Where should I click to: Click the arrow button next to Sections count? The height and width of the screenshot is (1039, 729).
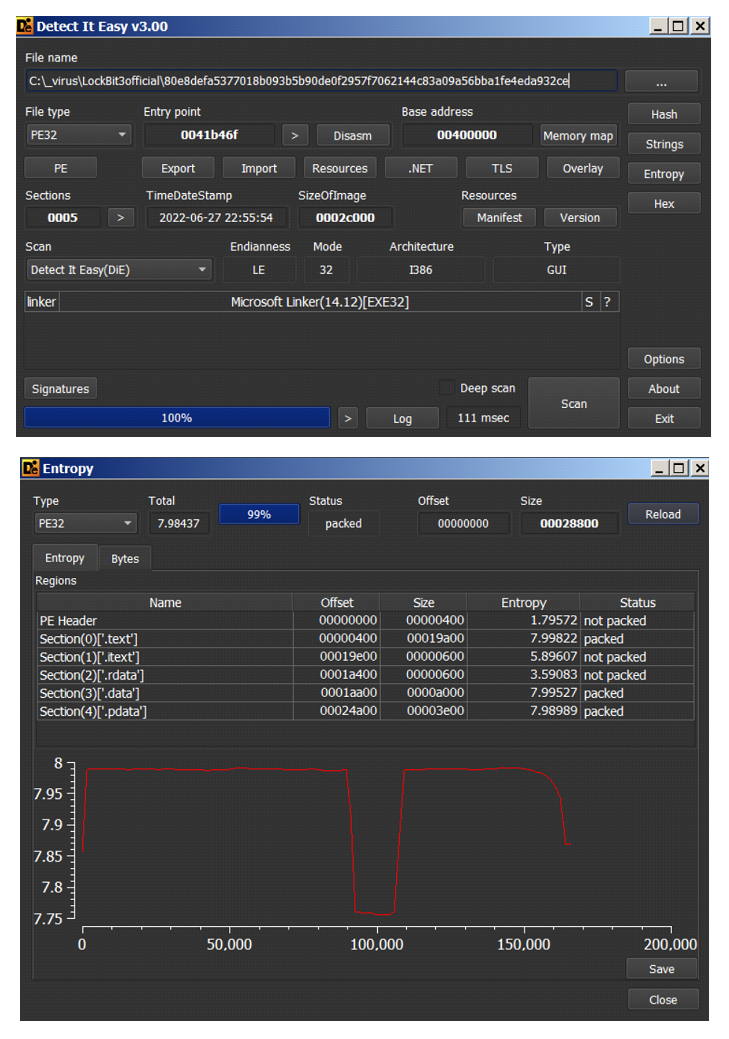pos(120,217)
